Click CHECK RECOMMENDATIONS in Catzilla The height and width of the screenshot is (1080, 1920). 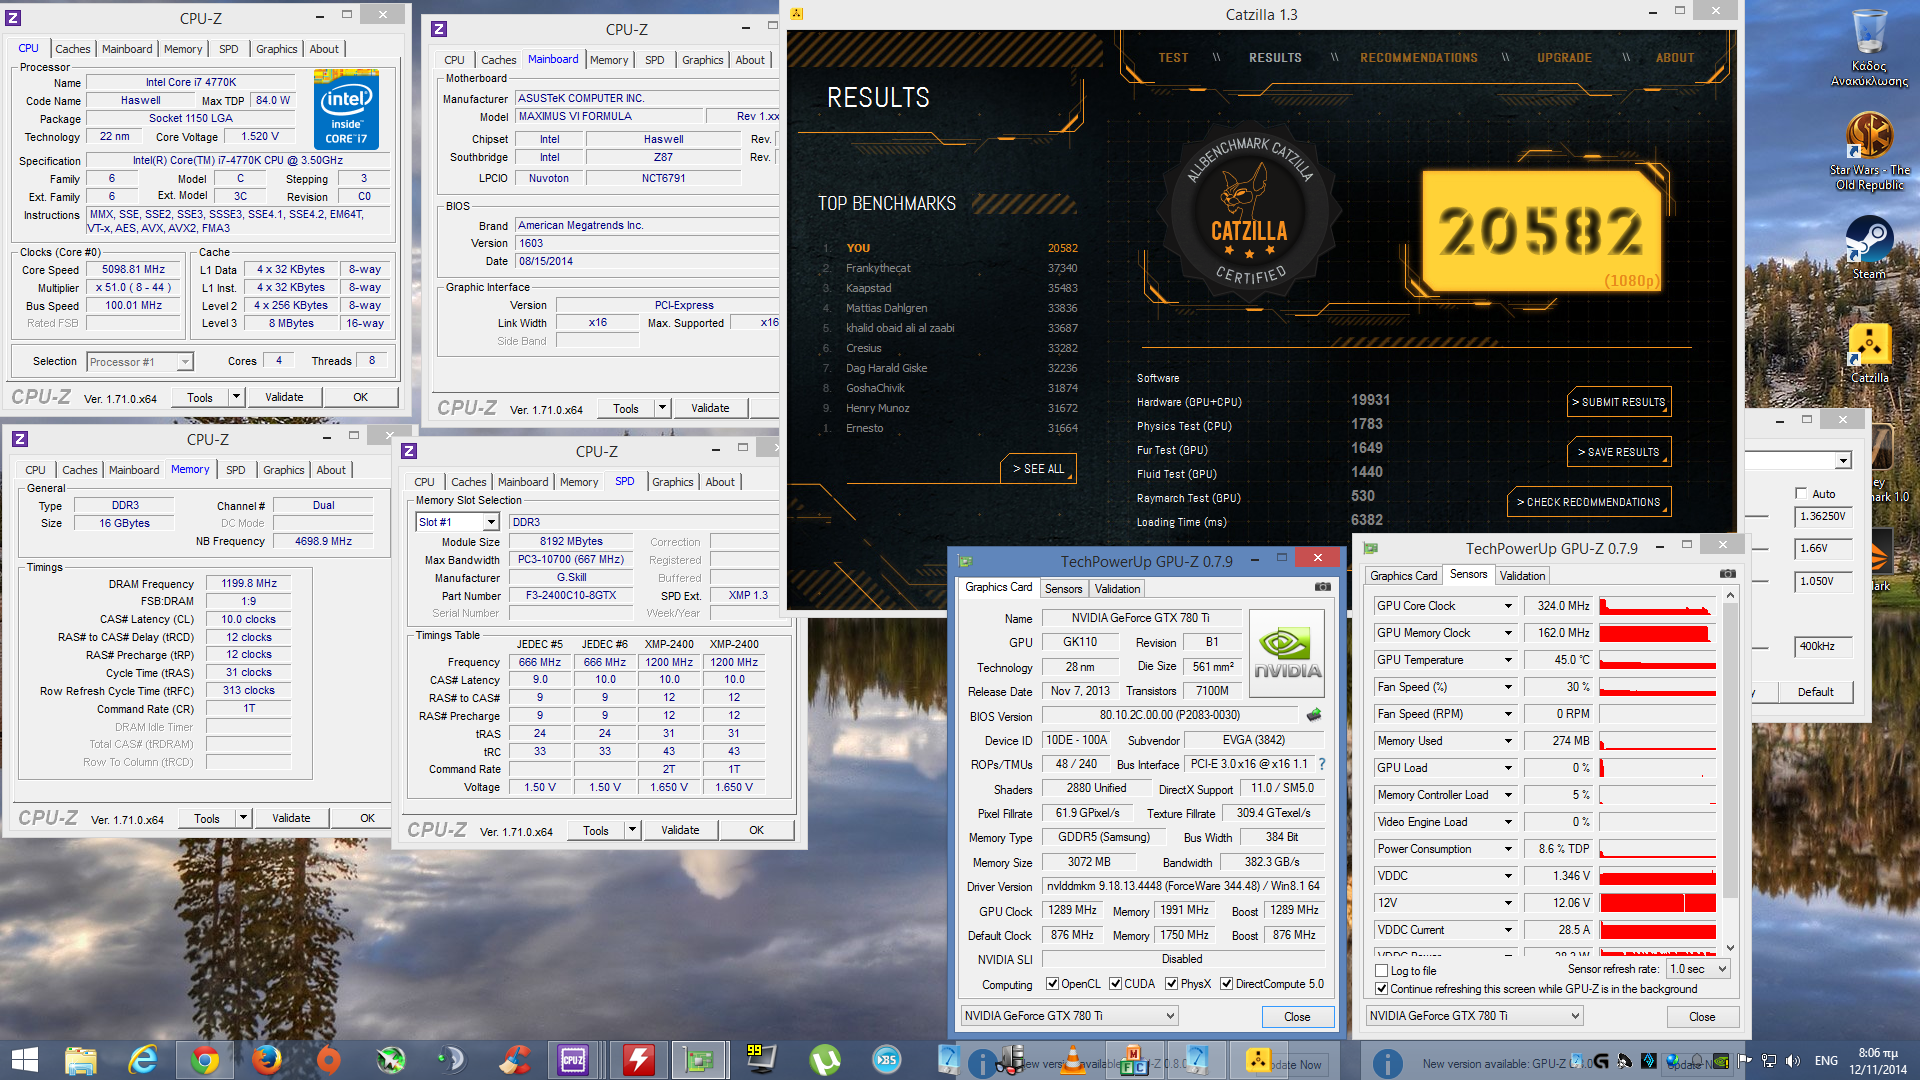point(1589,502)
